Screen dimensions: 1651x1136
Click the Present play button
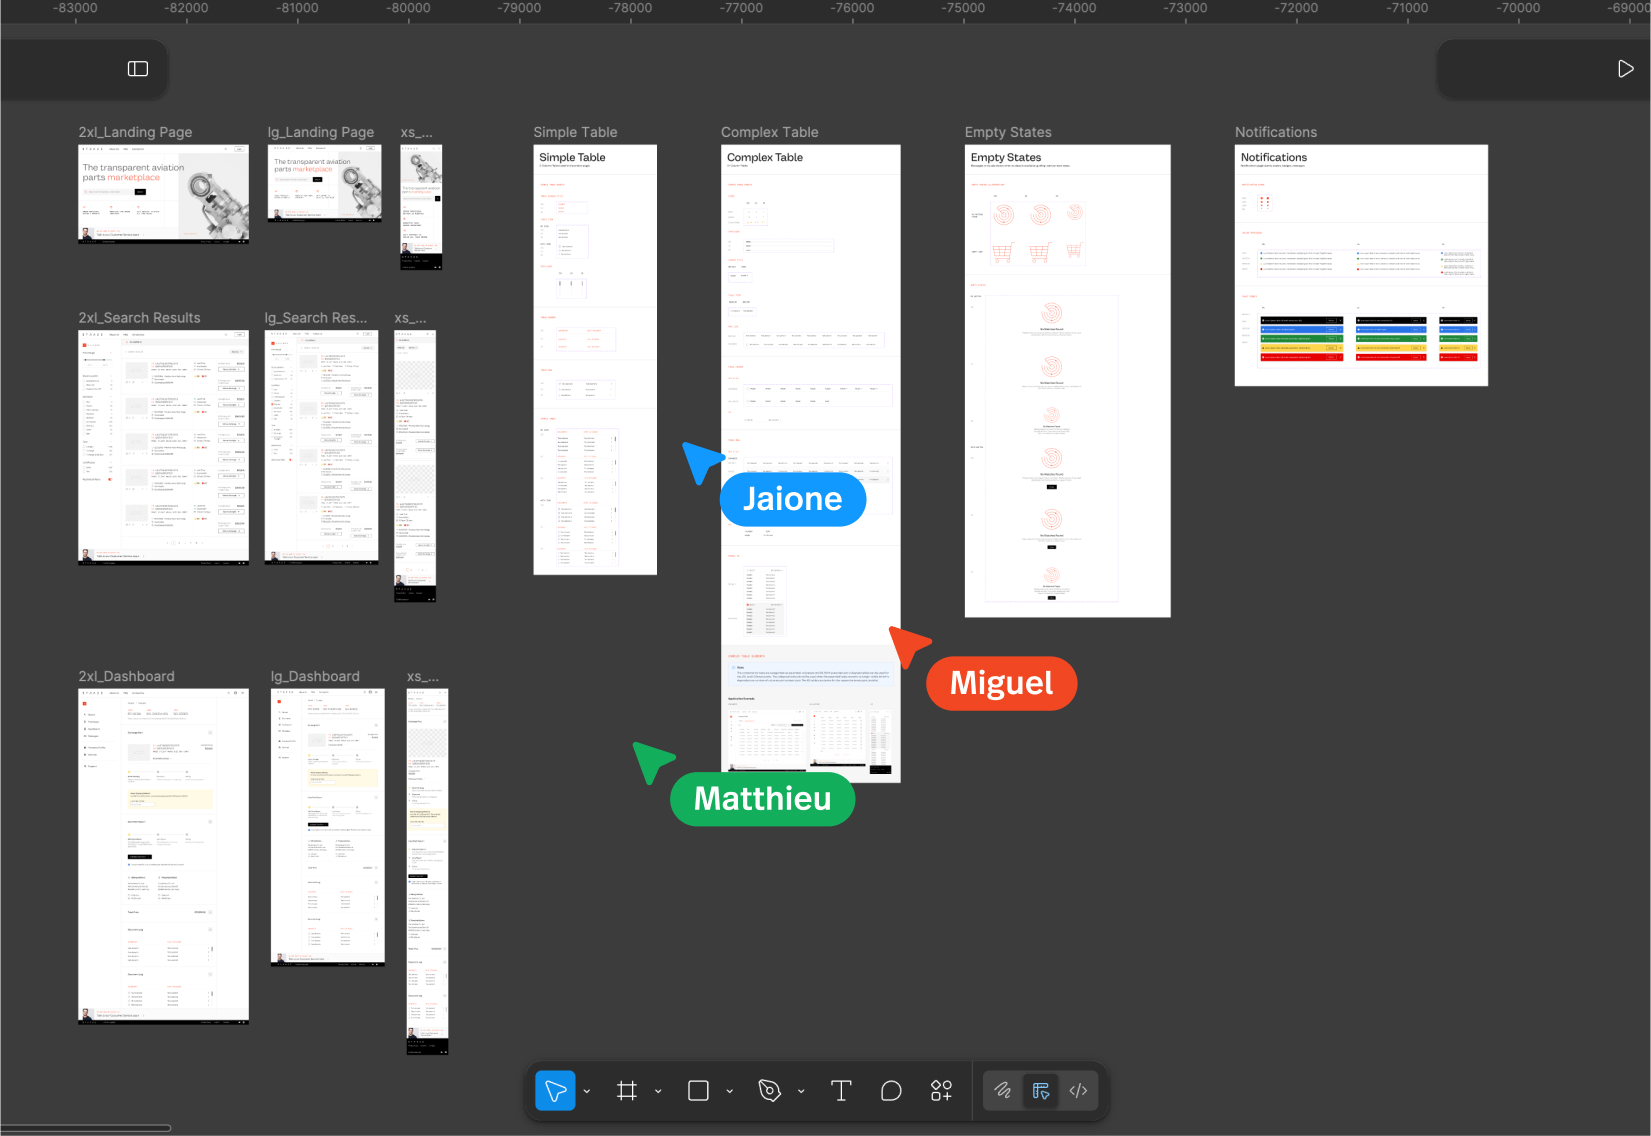(x=1625, y=69)
